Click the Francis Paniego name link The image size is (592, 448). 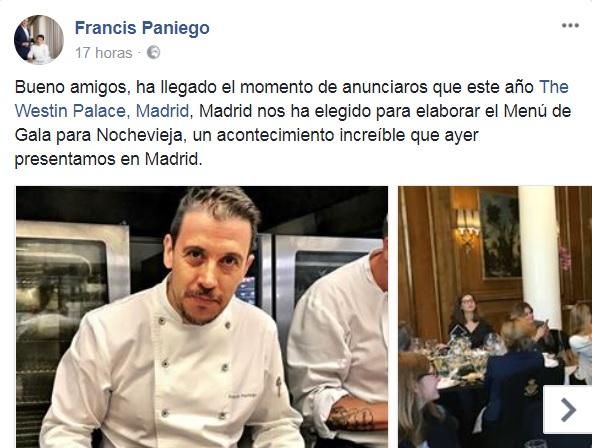click(142, 28)
